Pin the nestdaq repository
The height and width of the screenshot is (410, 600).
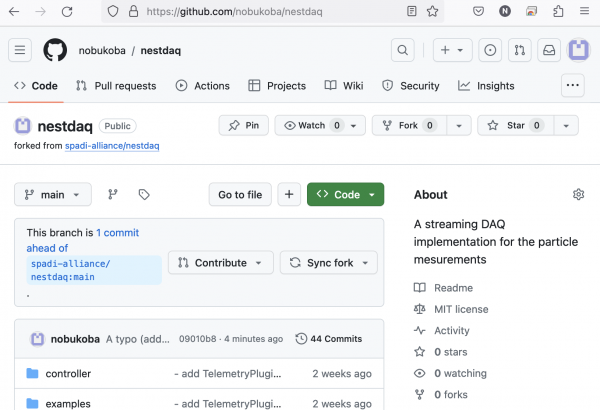(243, 126)
